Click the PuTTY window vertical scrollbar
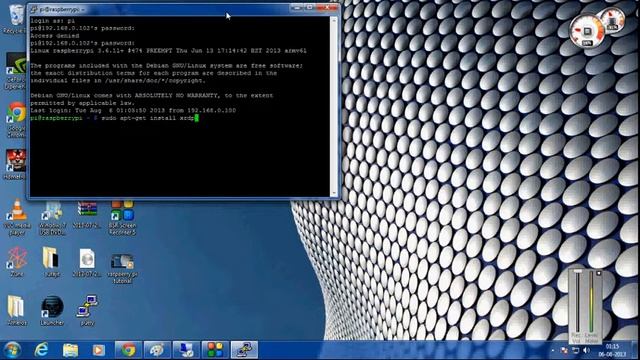The width and height of the screenshot is (640, 360). (x=334, y=106)
